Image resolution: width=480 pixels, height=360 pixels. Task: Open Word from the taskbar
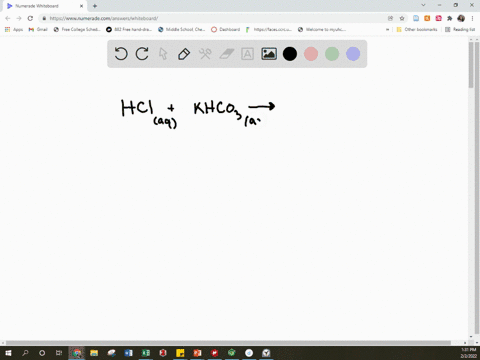128,353
